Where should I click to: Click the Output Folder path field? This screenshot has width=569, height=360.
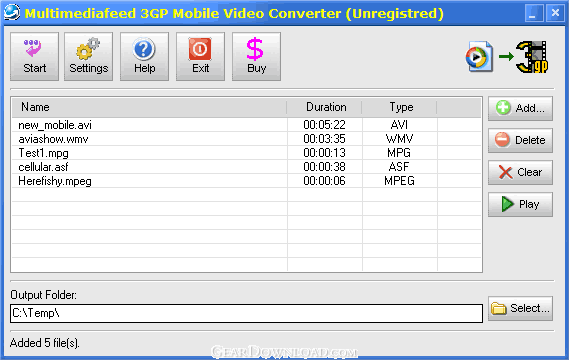246,313
